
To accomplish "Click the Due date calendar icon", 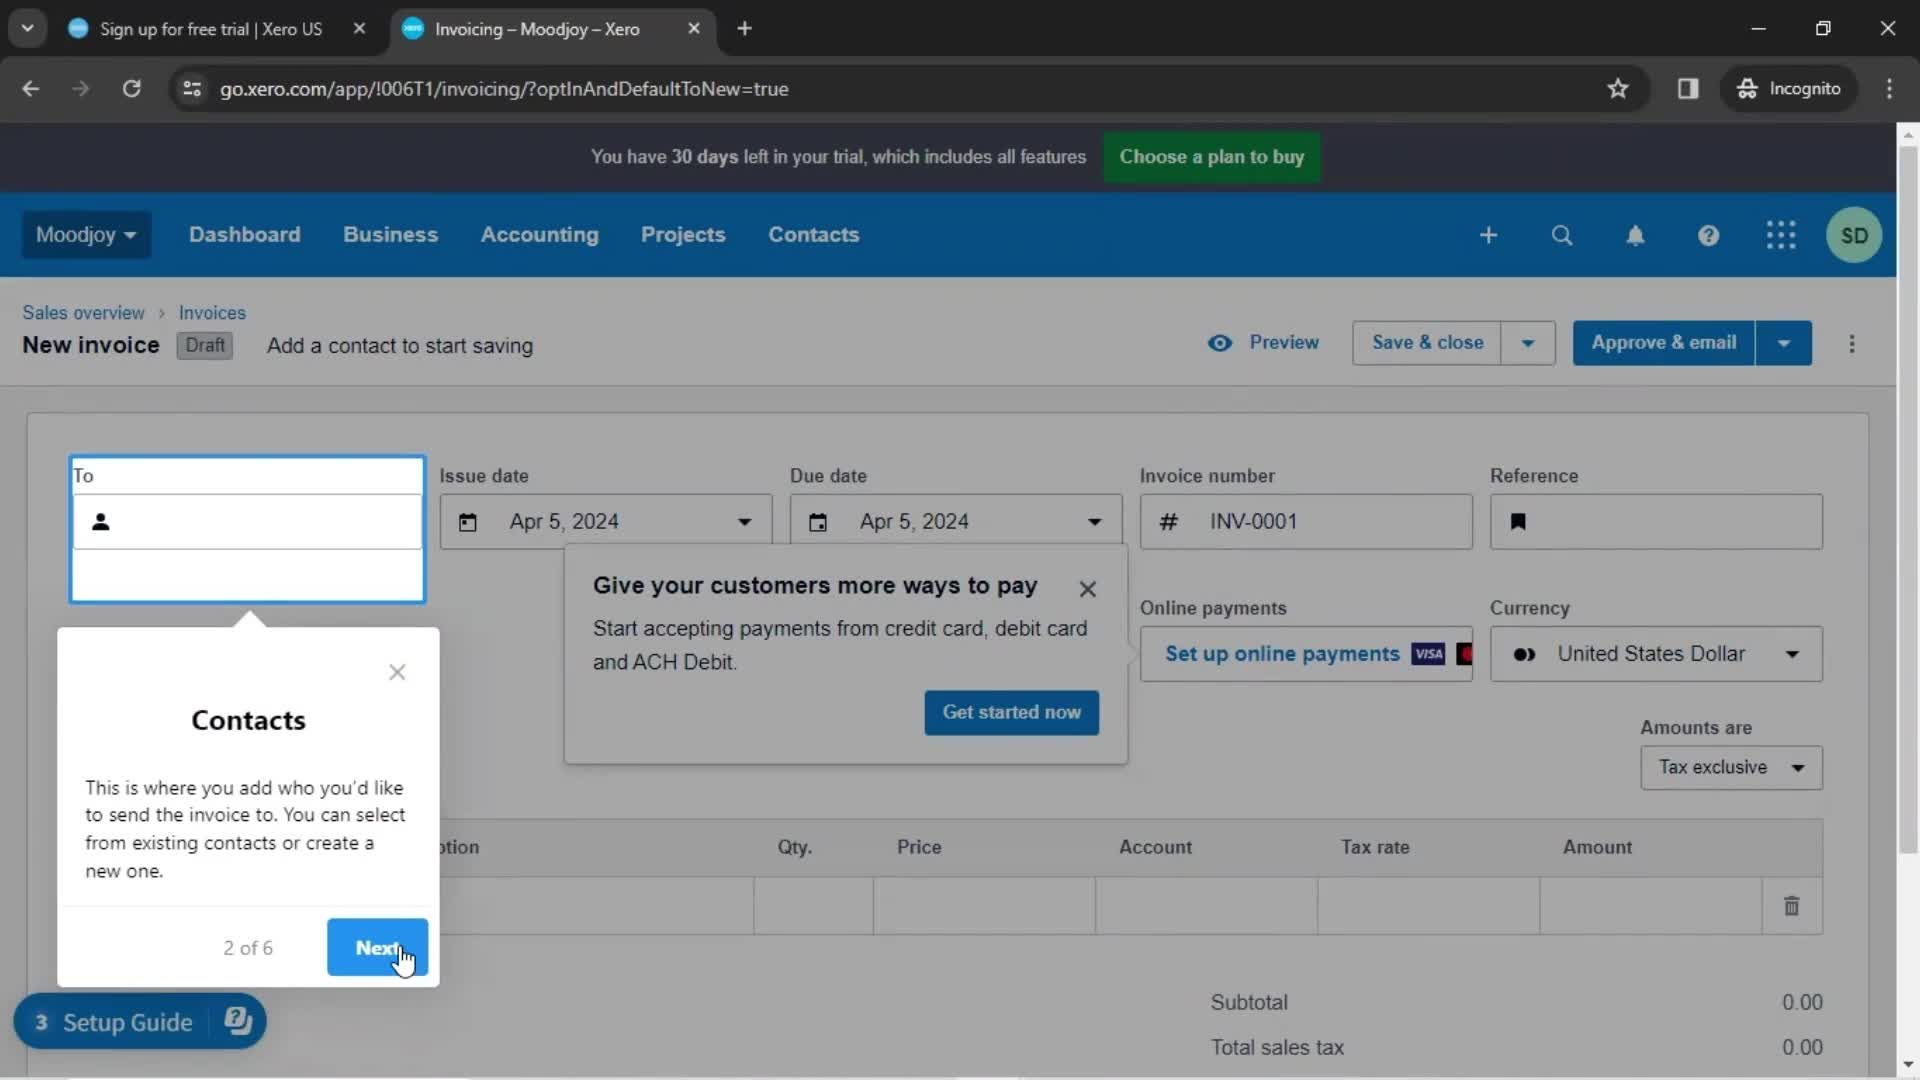I will [818, 522].
